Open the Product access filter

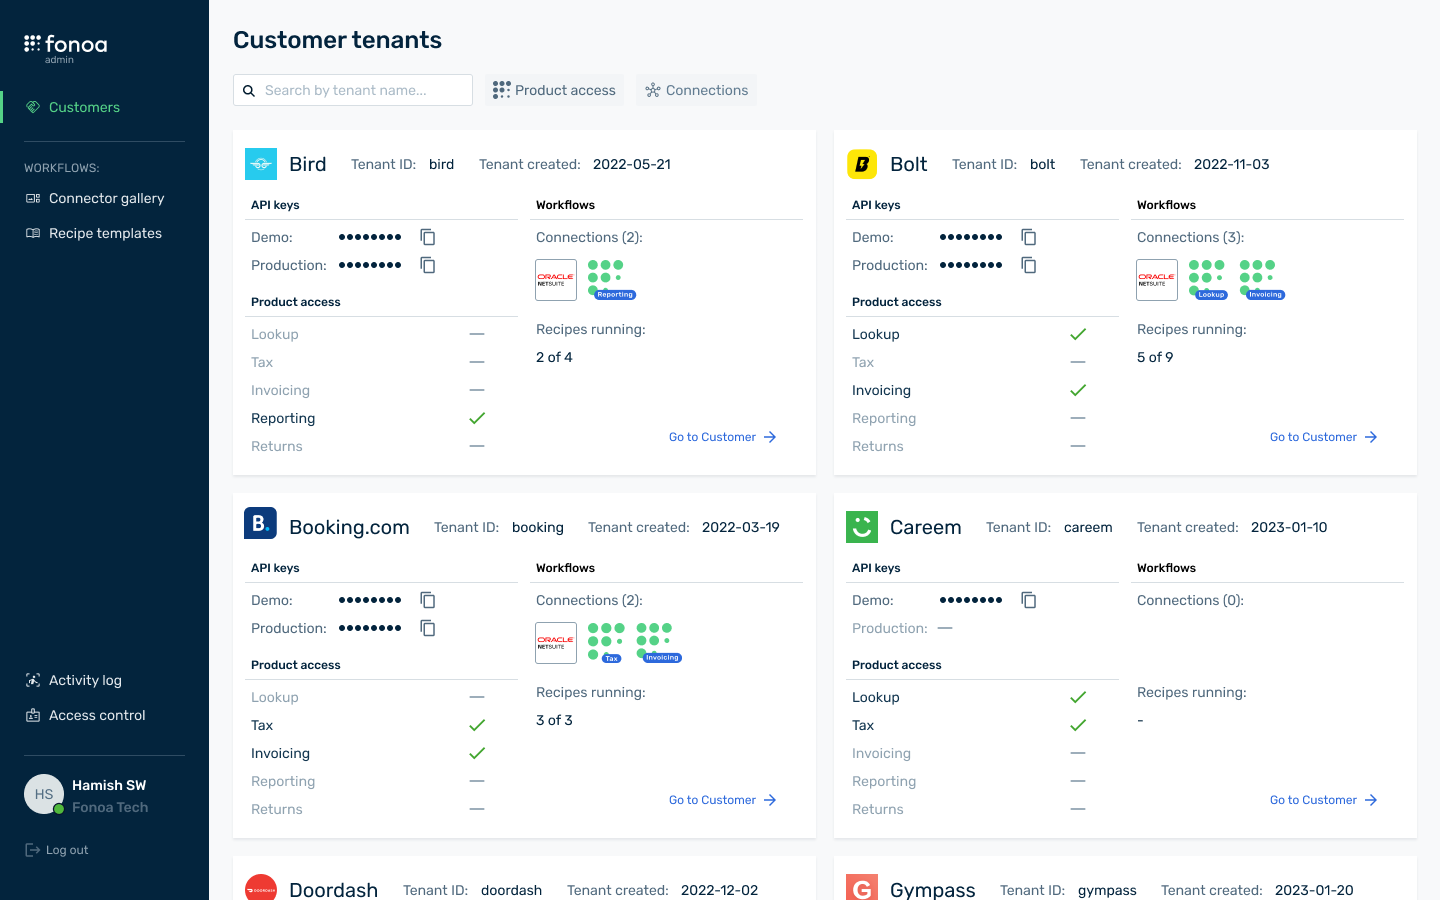point(554,90)
